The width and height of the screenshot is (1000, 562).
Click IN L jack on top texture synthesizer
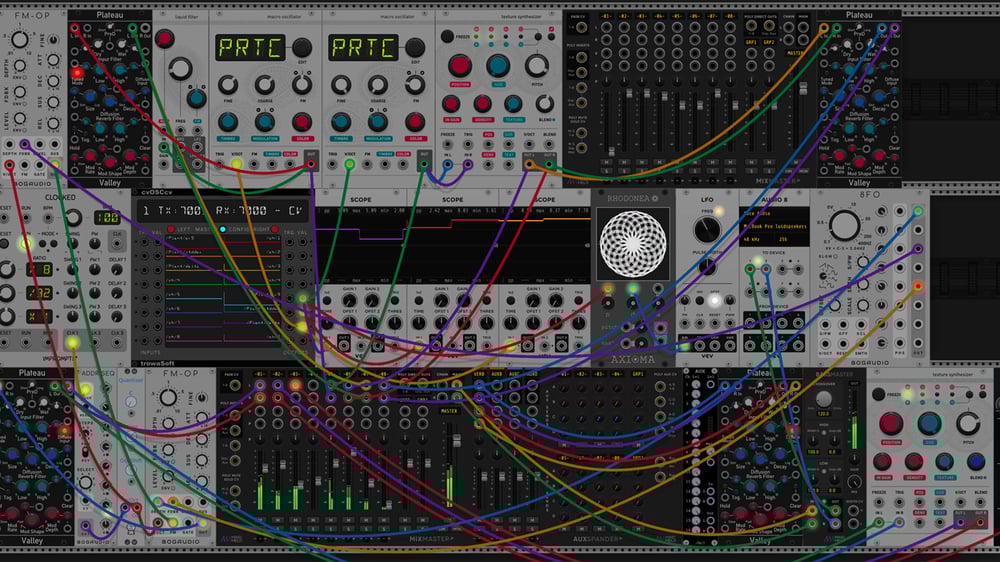448,165
